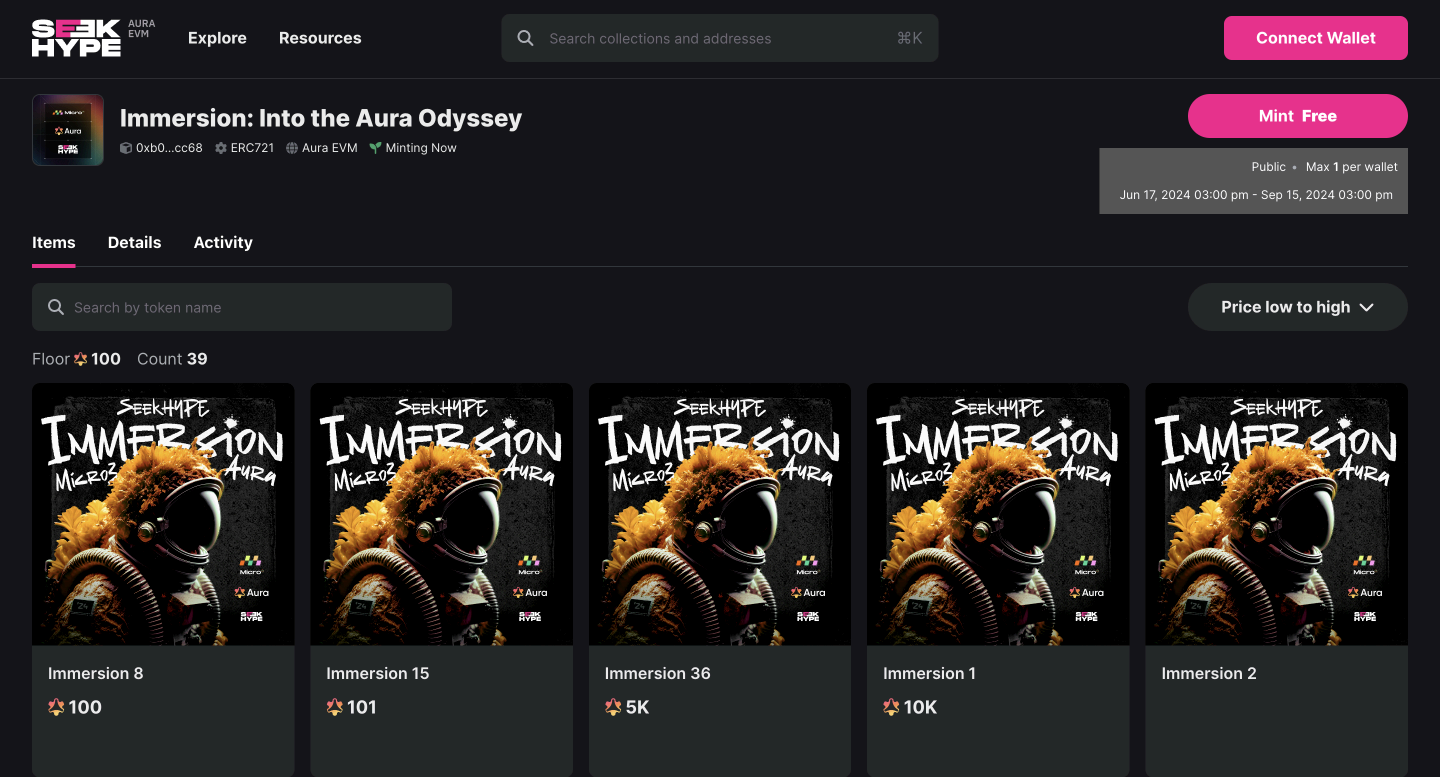Open the Immersion 15 artwork thumbnail
The height and width of the screenshot is (777, 1440).
coord(442,514)
